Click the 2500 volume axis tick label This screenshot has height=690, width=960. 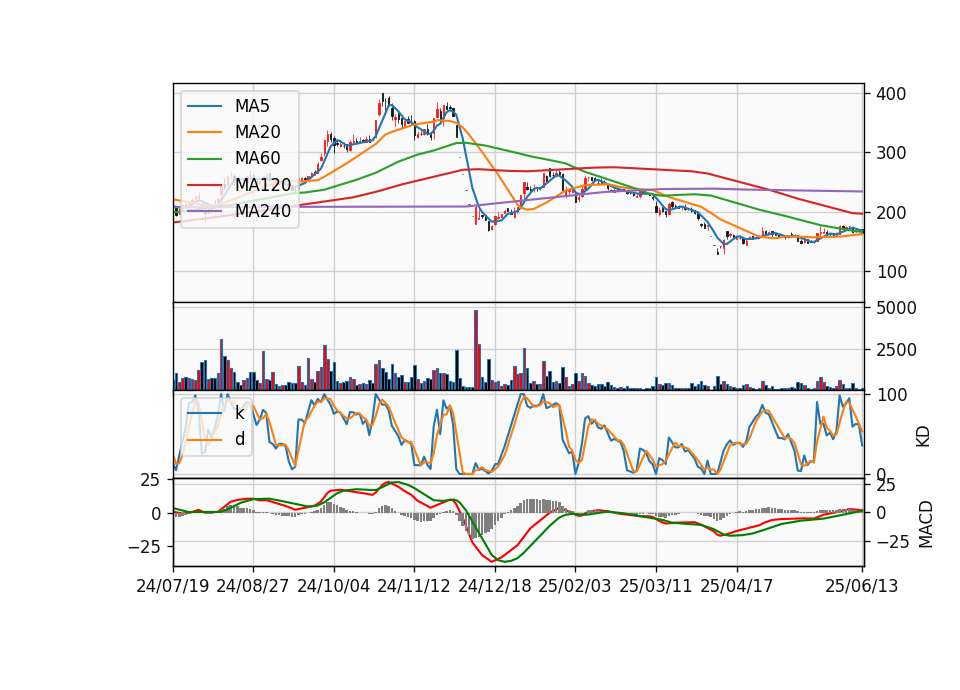point(896,350)
